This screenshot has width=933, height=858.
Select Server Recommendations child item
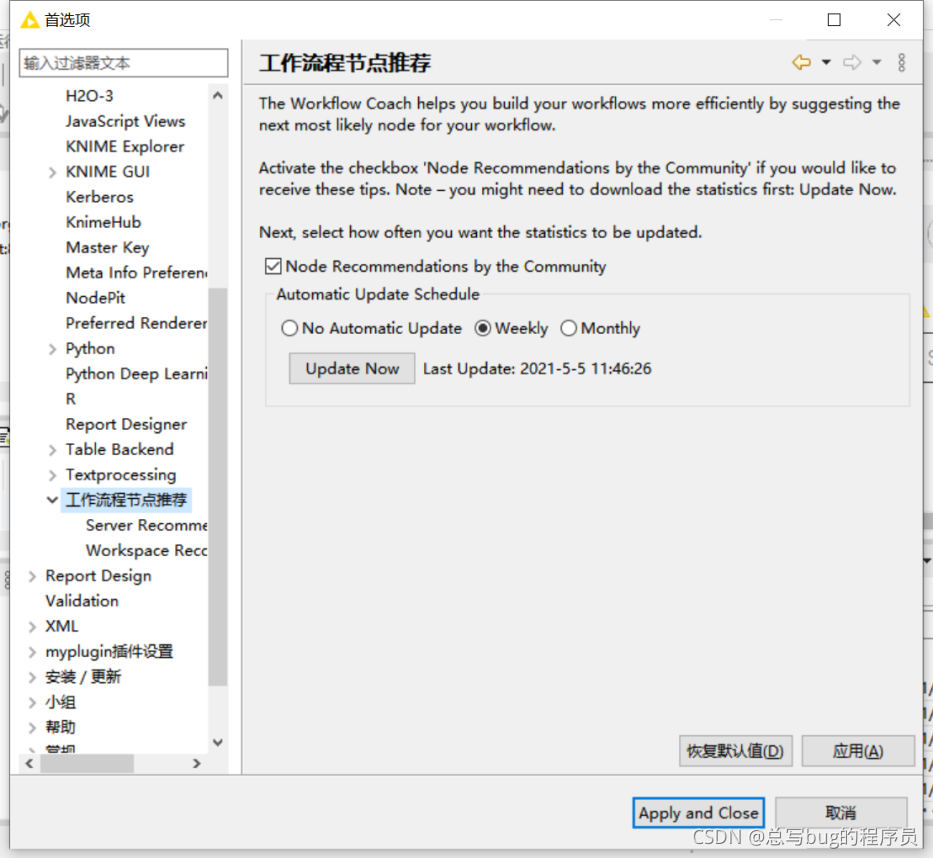(x=146, y=525)
